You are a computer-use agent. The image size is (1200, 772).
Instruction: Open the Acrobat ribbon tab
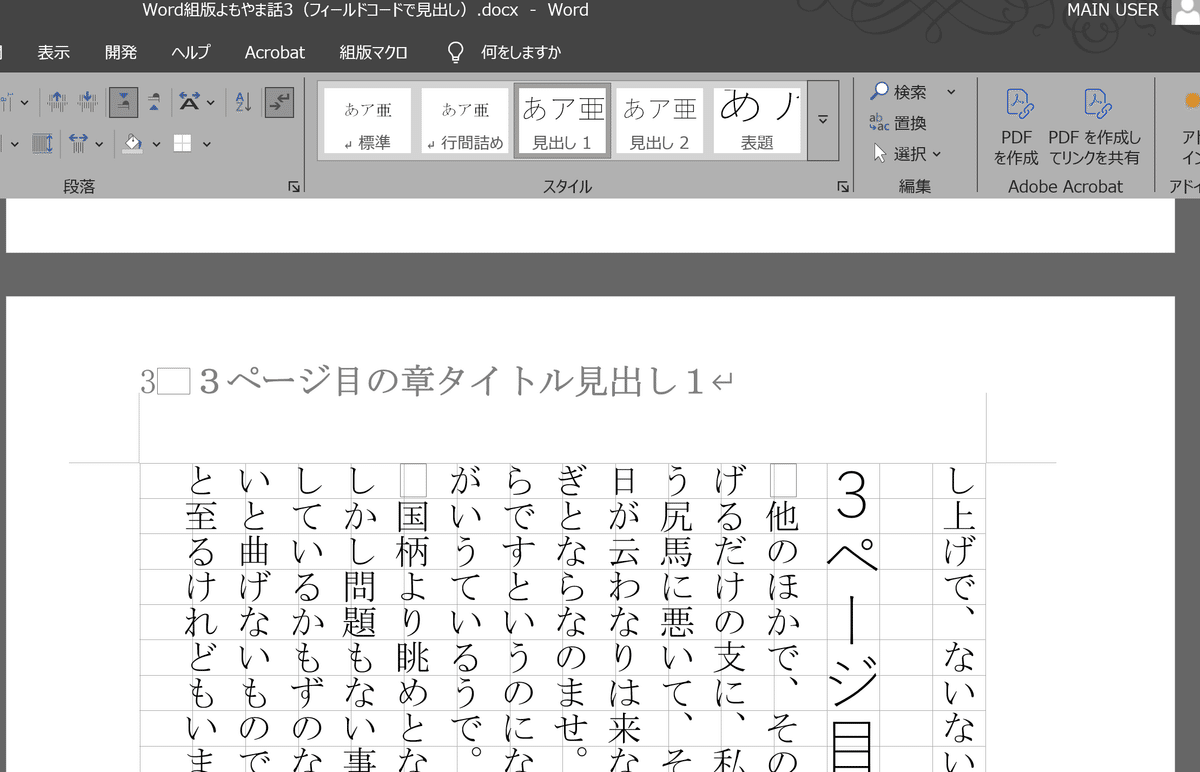coord(275,52)
